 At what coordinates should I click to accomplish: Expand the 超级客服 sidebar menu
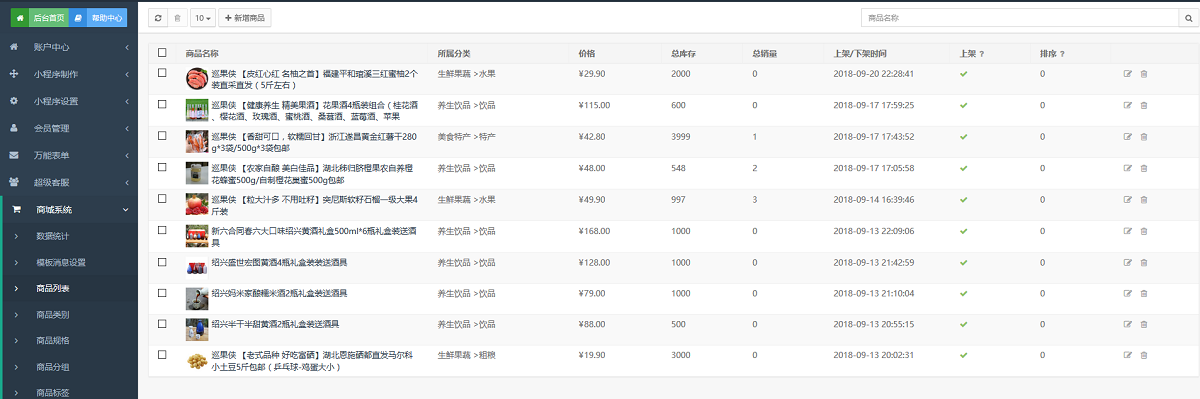69,182
